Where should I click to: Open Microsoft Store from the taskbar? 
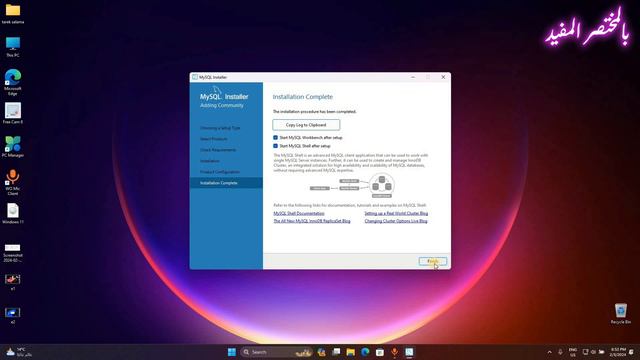pyautogui.click(x=380, y=352)
